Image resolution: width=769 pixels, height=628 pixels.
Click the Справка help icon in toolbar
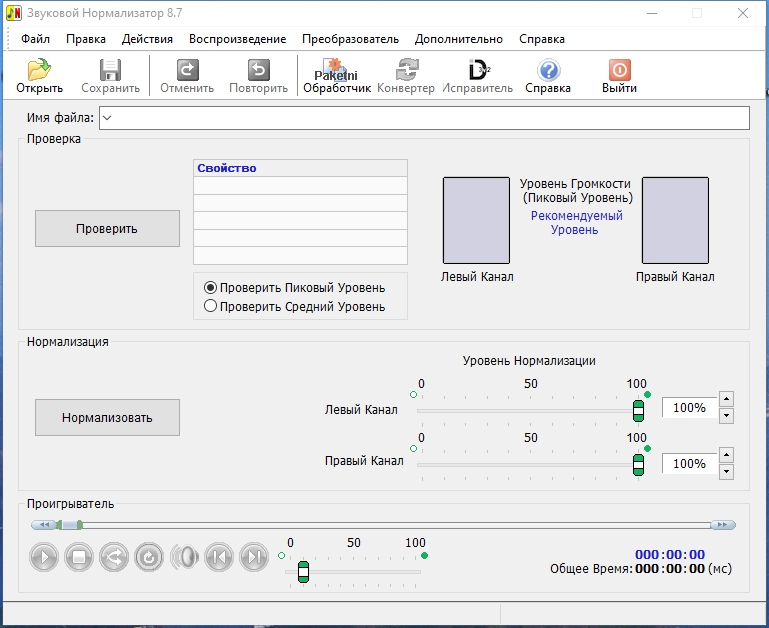coord(548,70)
